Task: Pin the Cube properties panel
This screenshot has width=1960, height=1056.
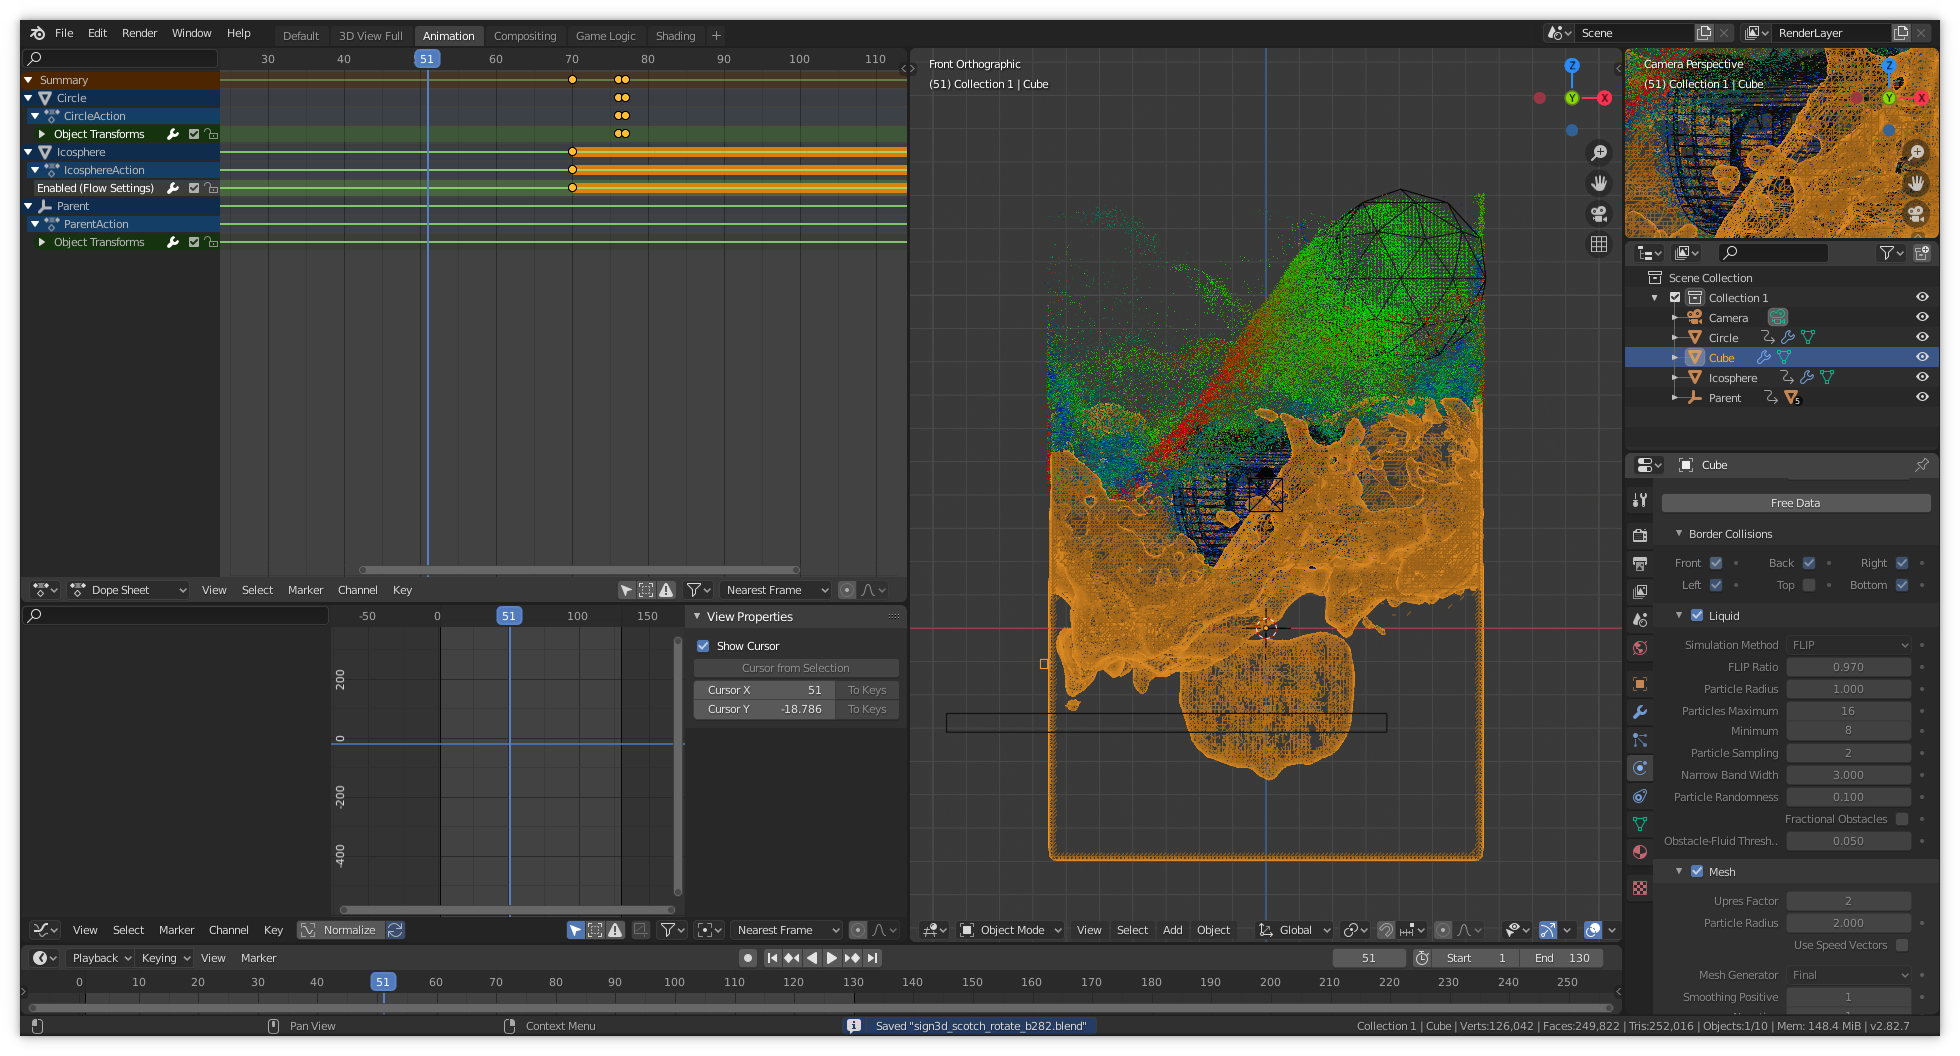Action: click(x=1921, y=465)
